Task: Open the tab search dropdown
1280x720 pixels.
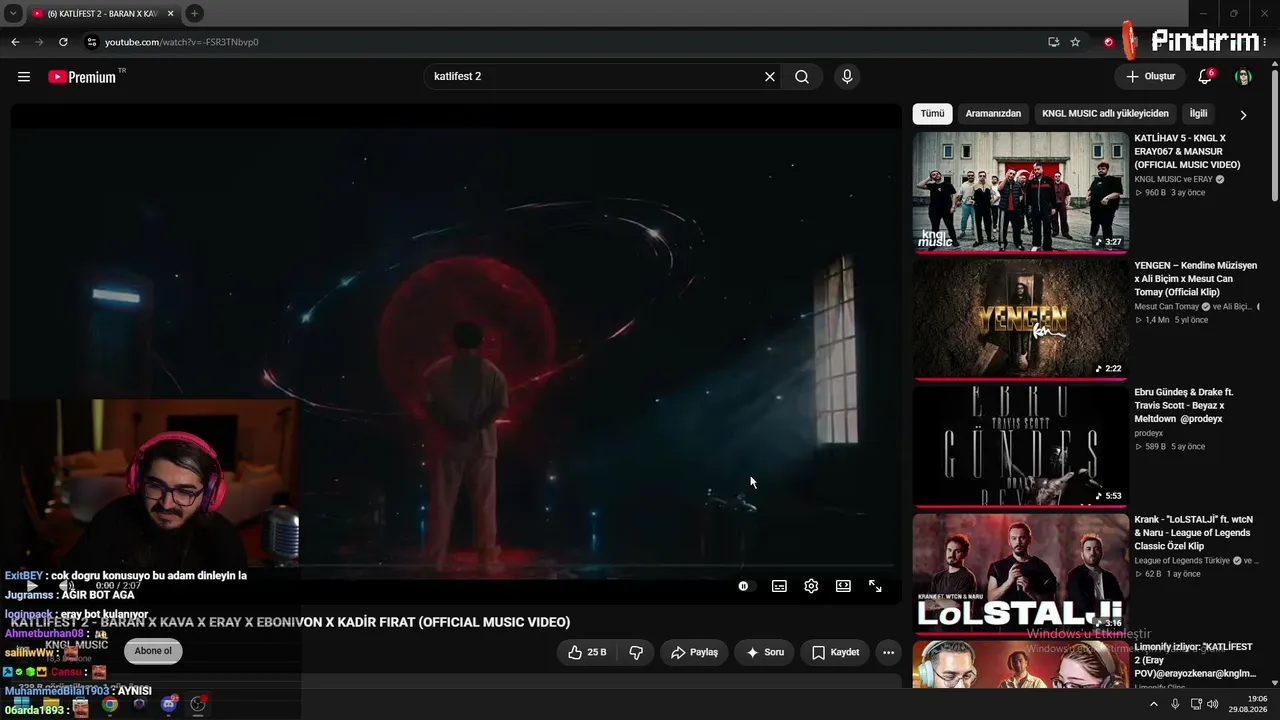Action: pos(13,14)
